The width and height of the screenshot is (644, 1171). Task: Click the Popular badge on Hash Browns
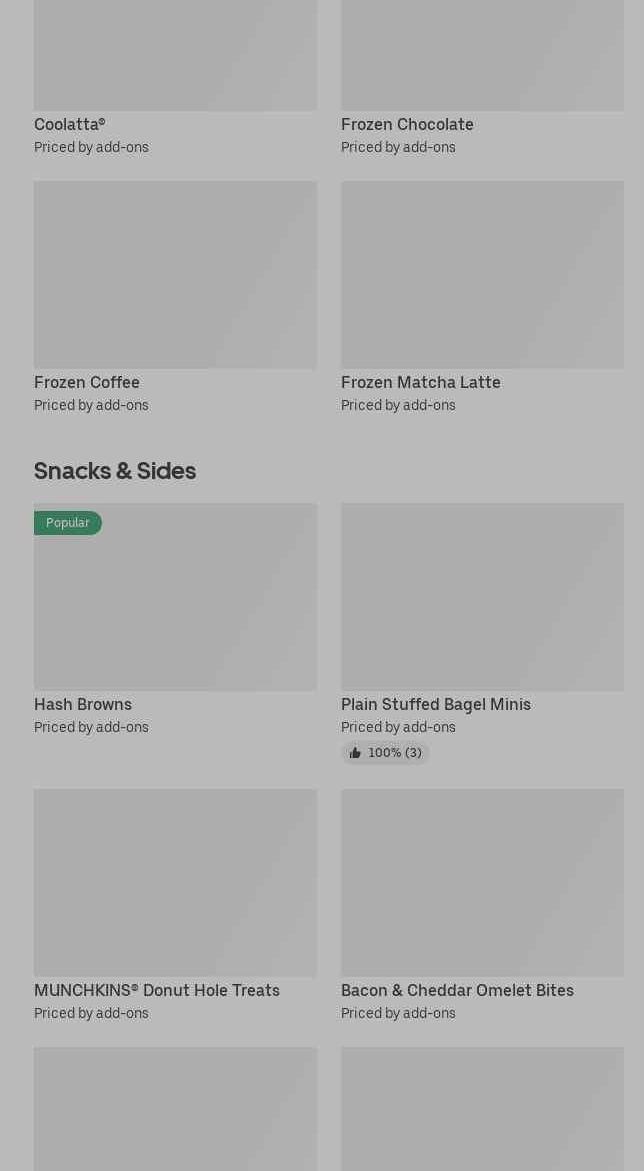click(x=68, y=523)
